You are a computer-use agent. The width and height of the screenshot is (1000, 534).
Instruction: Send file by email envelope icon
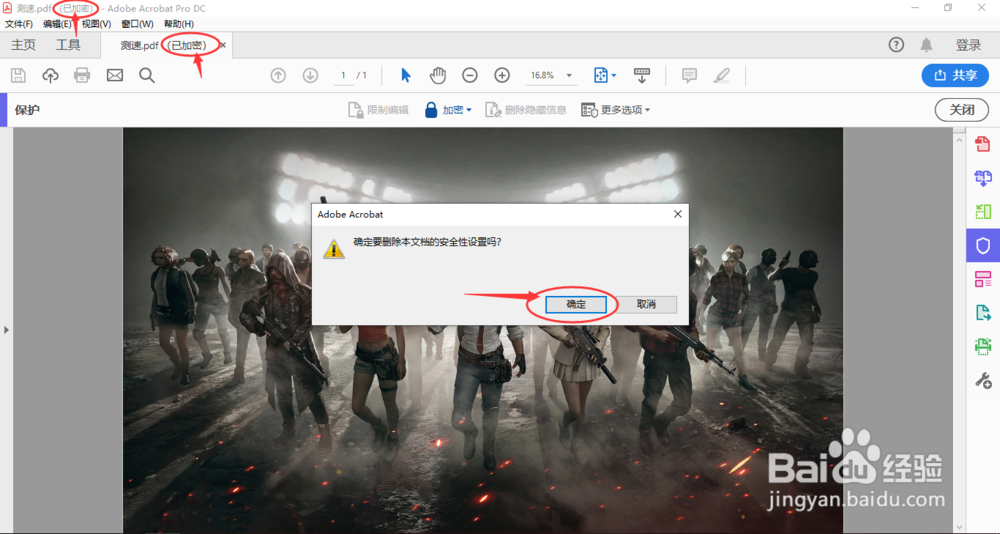coord(115,75)
